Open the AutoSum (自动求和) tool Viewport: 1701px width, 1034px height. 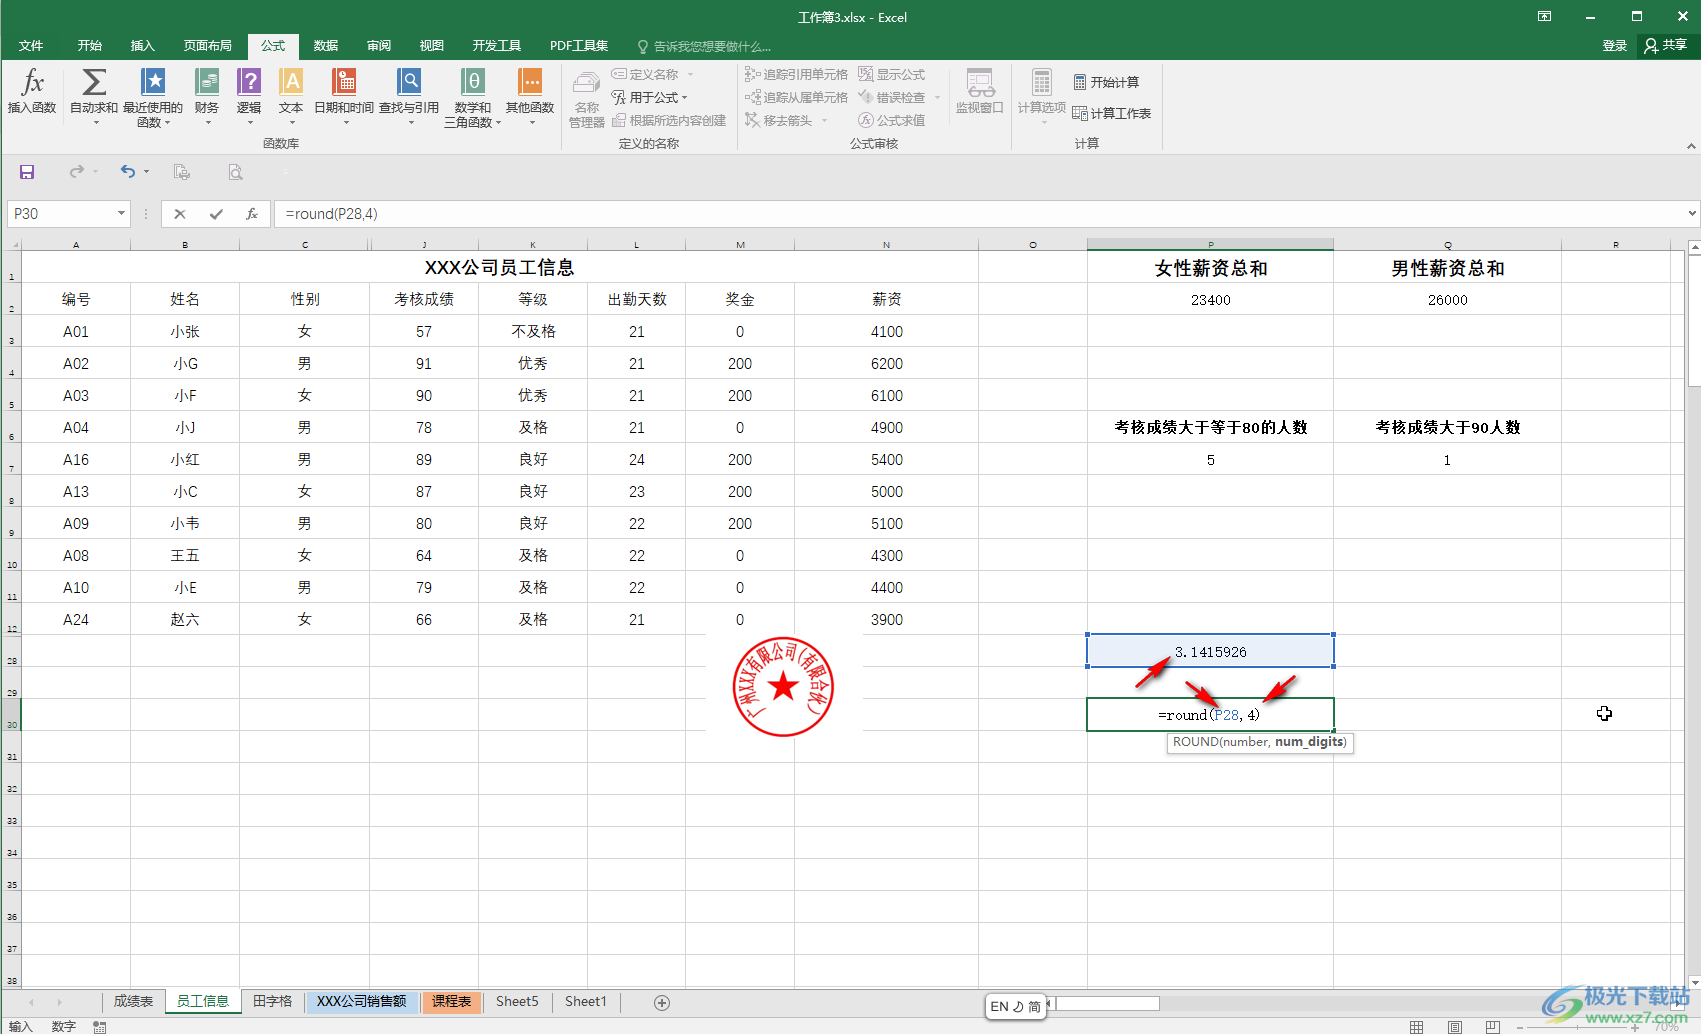(x=94, y=96)
